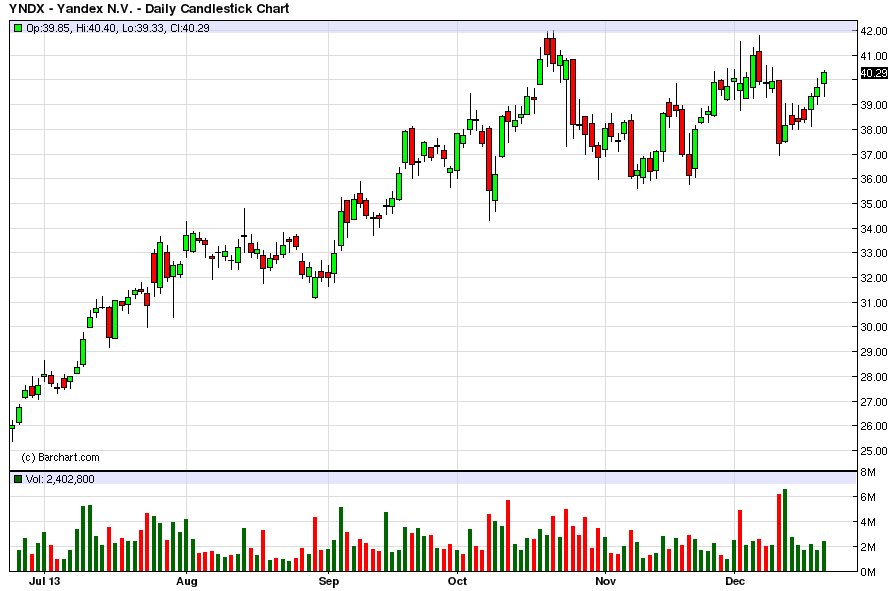Click the 41.00 price axis label

874,56
